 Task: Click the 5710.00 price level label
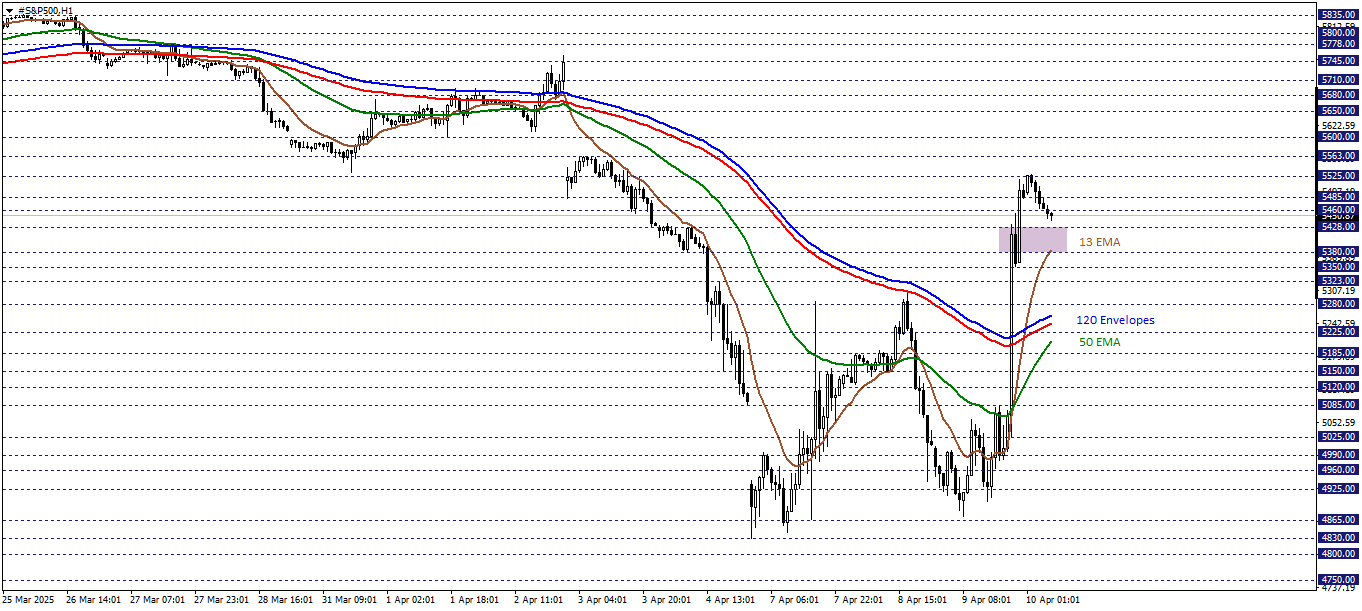coord(1338,79)
